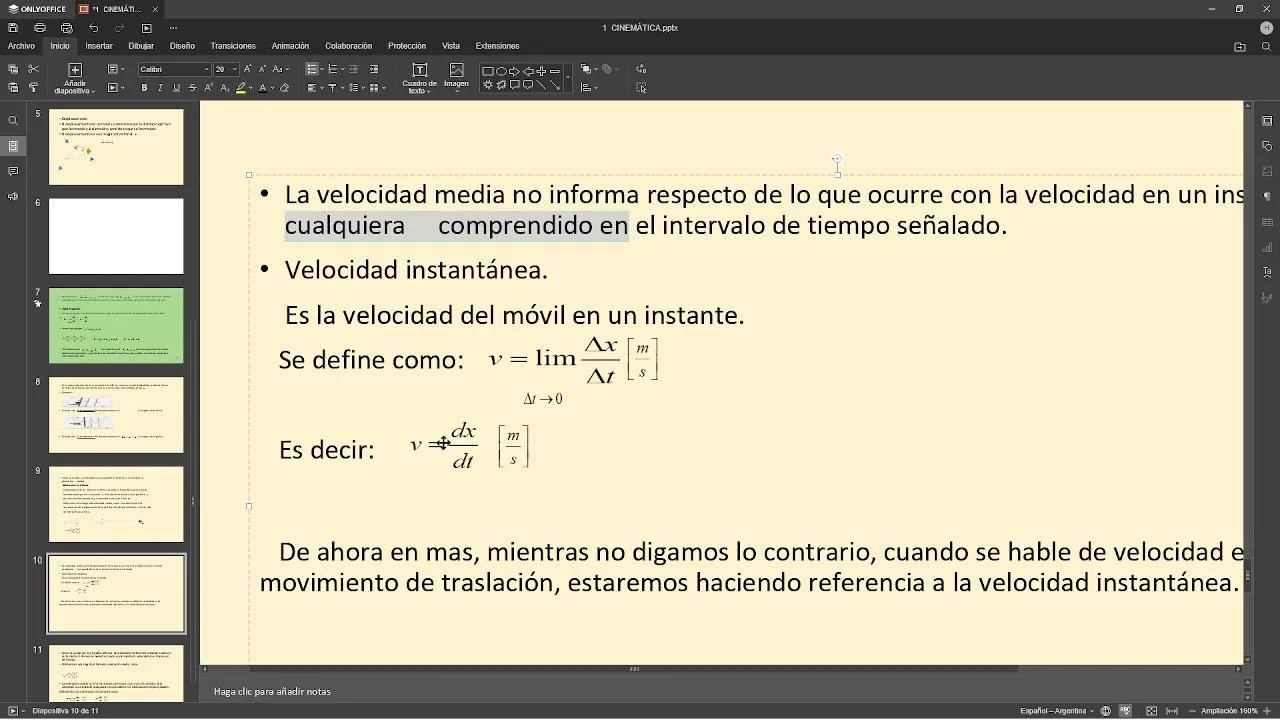Start the slideshow from the quick-access toolbar

(146, 28)
